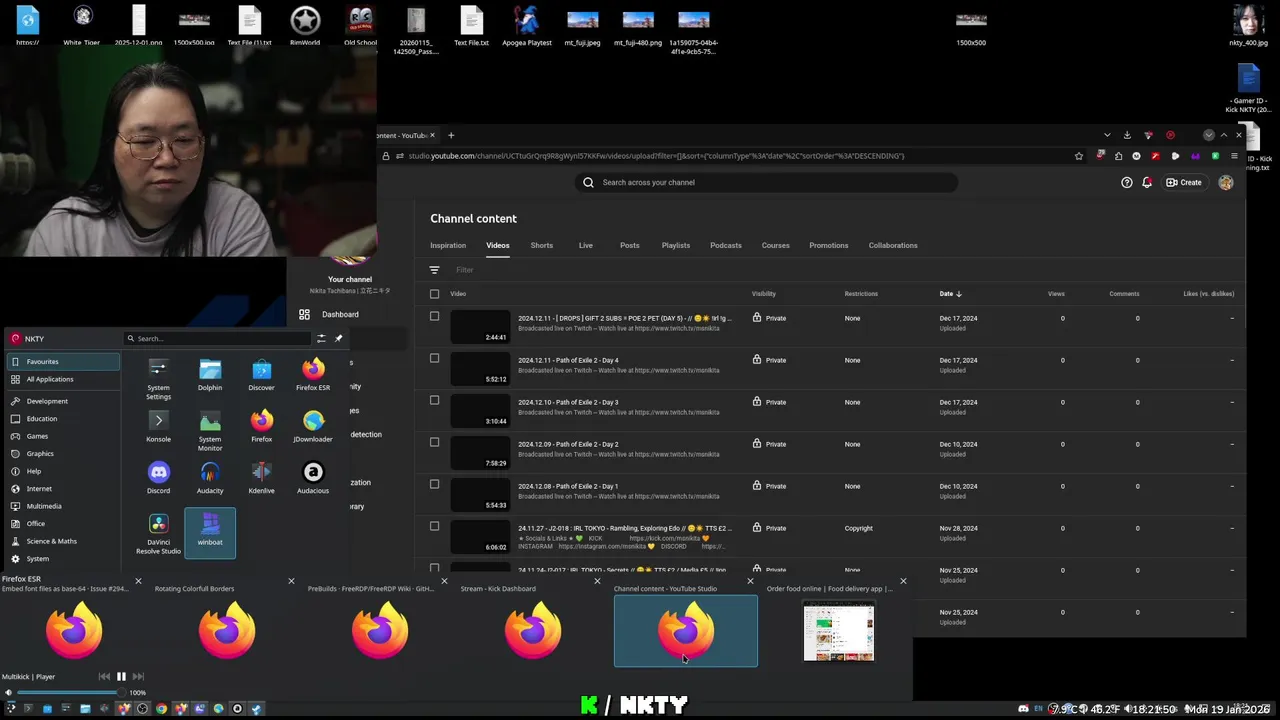Screen dimensions: 1280x720
Task: Tick checkbox for Path of Exile 2 - Day 1
Action: pos(434,484)
